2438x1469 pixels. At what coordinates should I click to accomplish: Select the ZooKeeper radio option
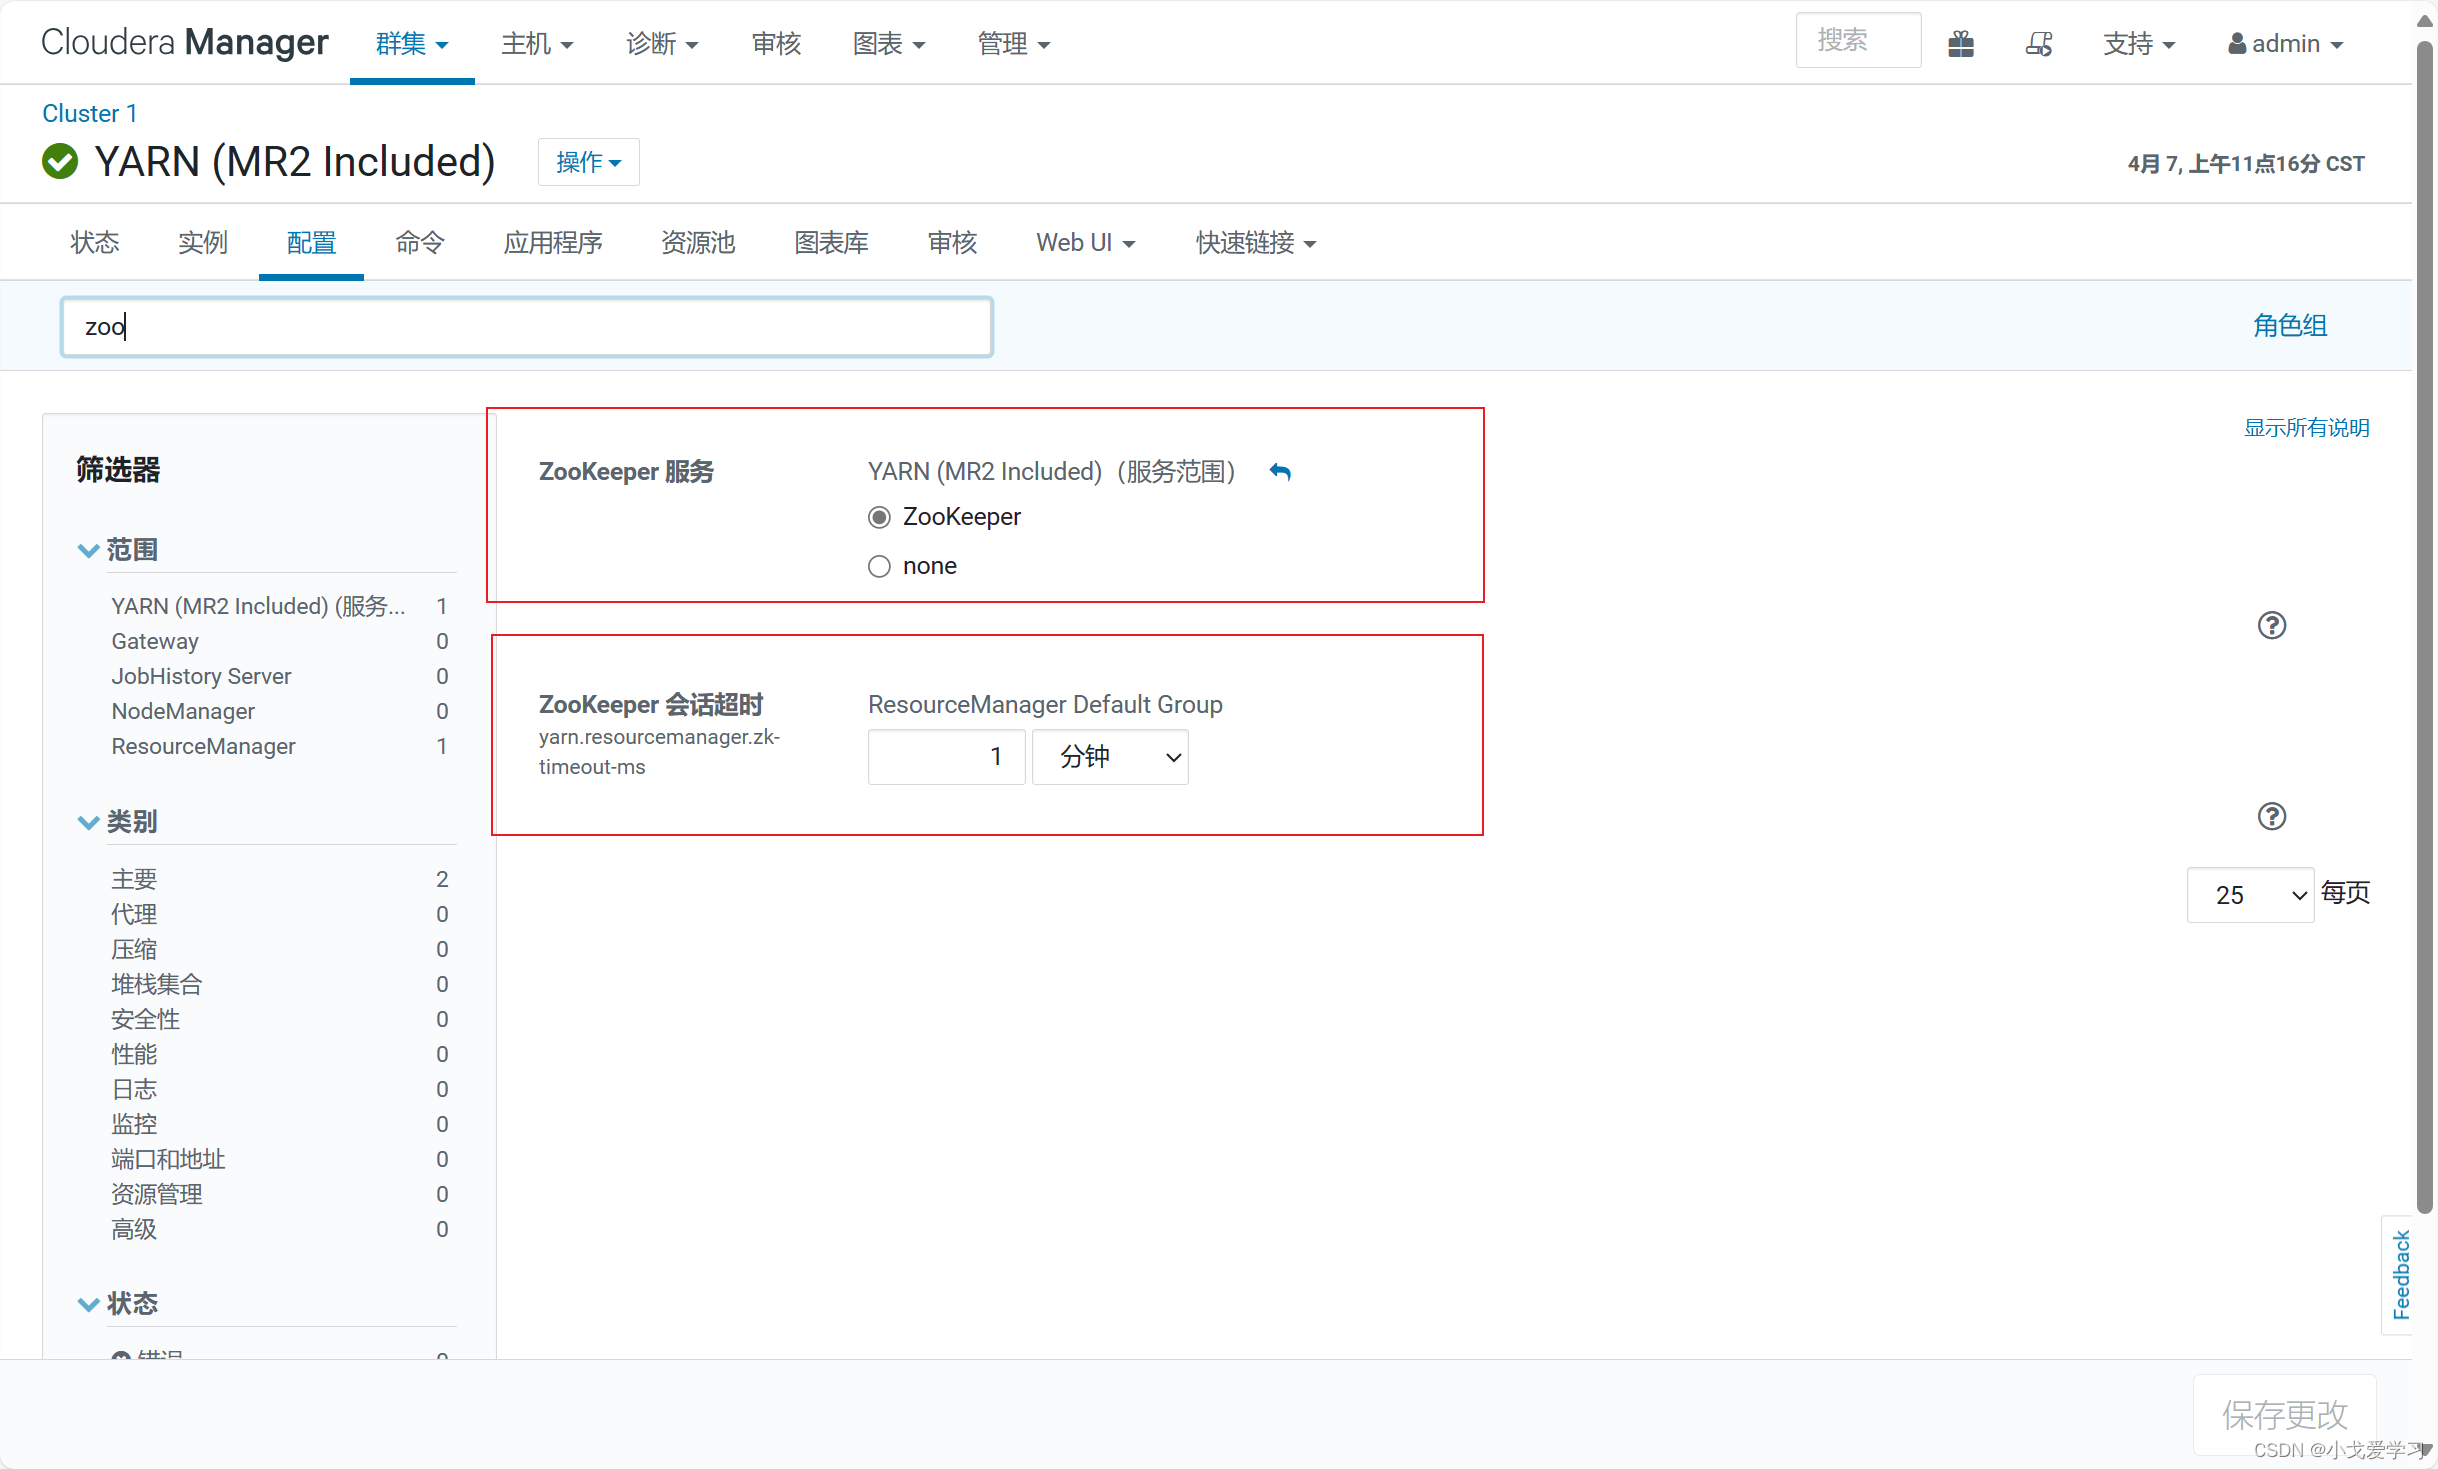click(879, 517)
